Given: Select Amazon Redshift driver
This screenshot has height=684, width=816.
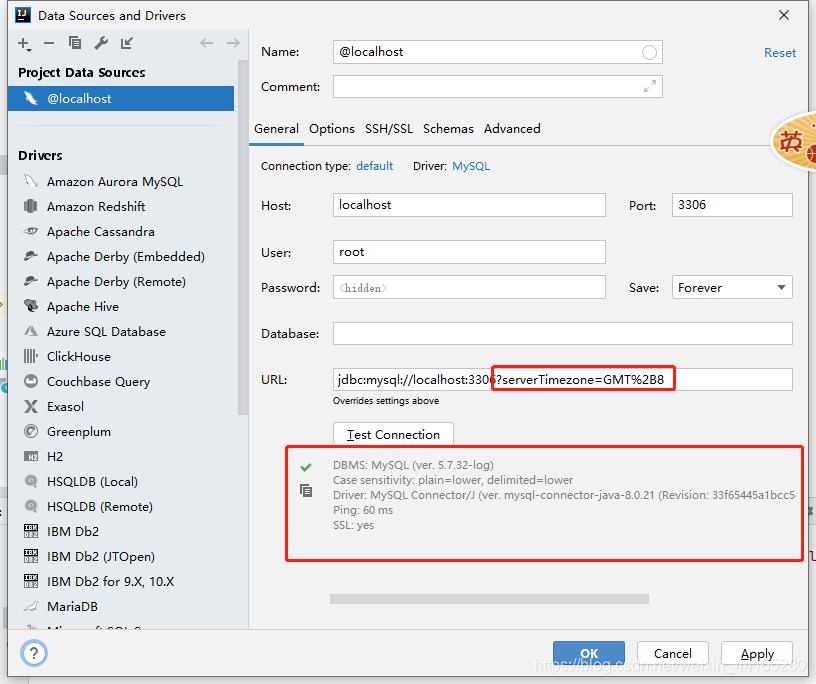Looking at the screenshot, I should click(x=96, y=207).
